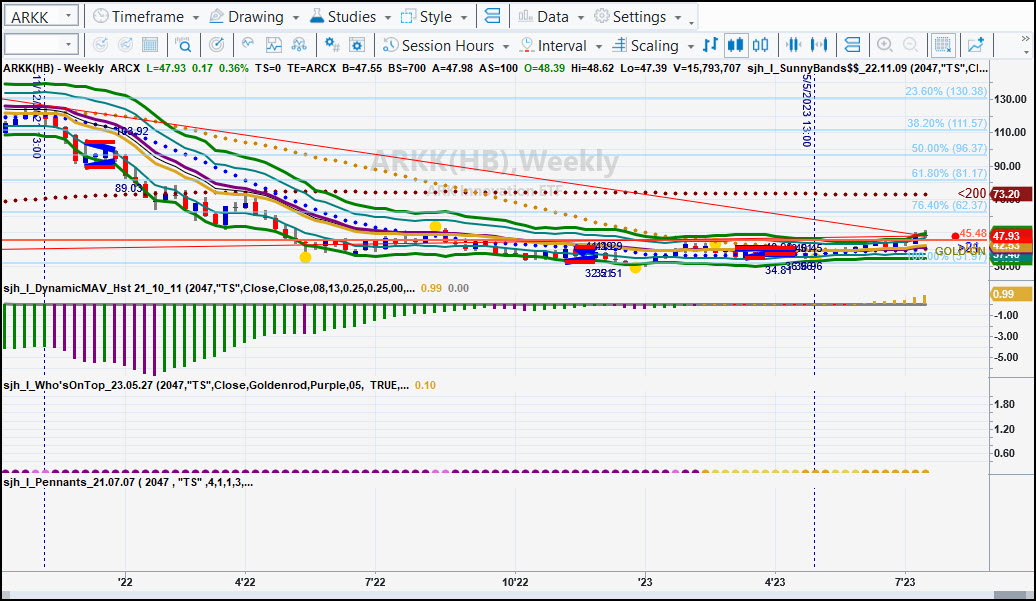Expand the Session Hours dropdown arrow

tap(505, 46)
